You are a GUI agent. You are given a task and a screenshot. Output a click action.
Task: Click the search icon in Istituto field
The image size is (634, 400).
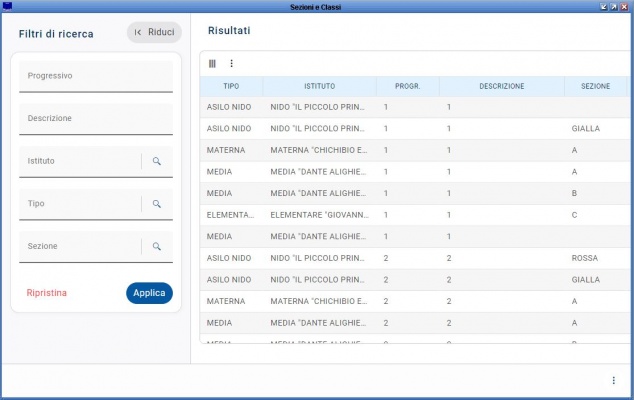click(x=157, y=161)
